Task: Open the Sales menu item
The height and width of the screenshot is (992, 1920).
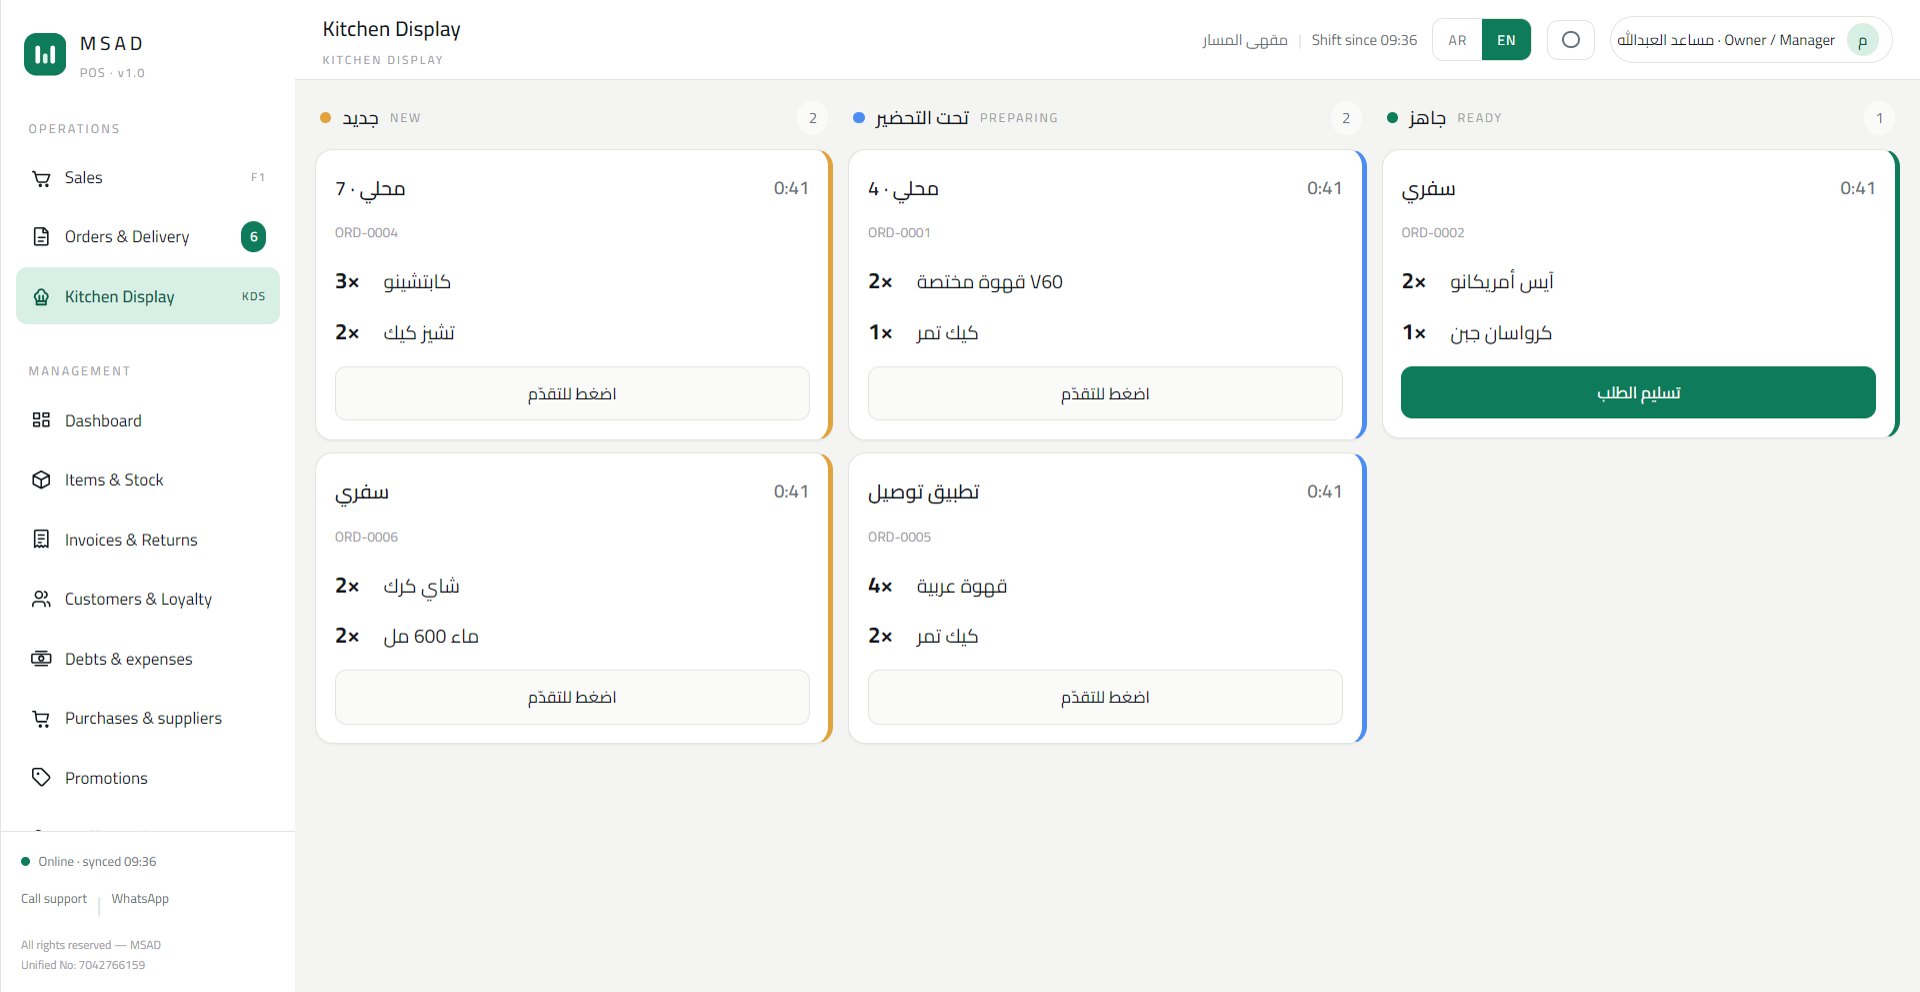Action: click(x=148, y=178)
